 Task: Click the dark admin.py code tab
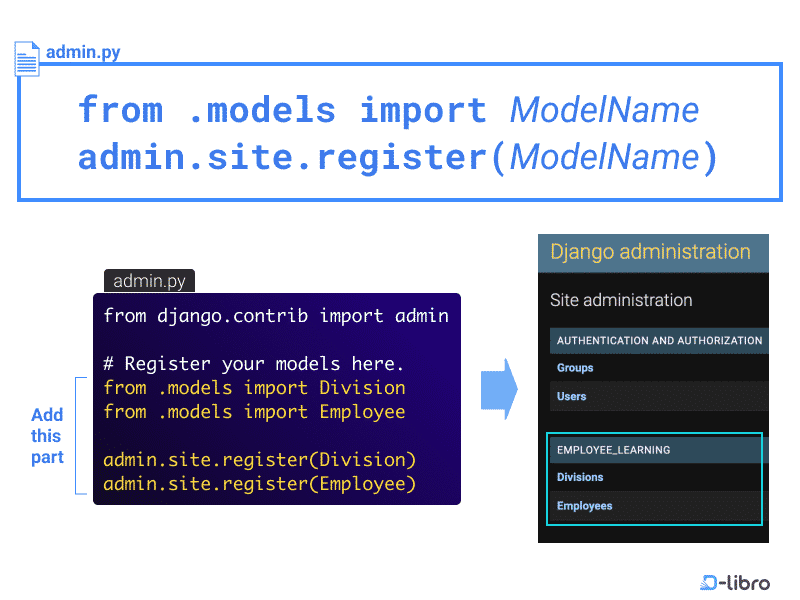(x=149, y=281)
